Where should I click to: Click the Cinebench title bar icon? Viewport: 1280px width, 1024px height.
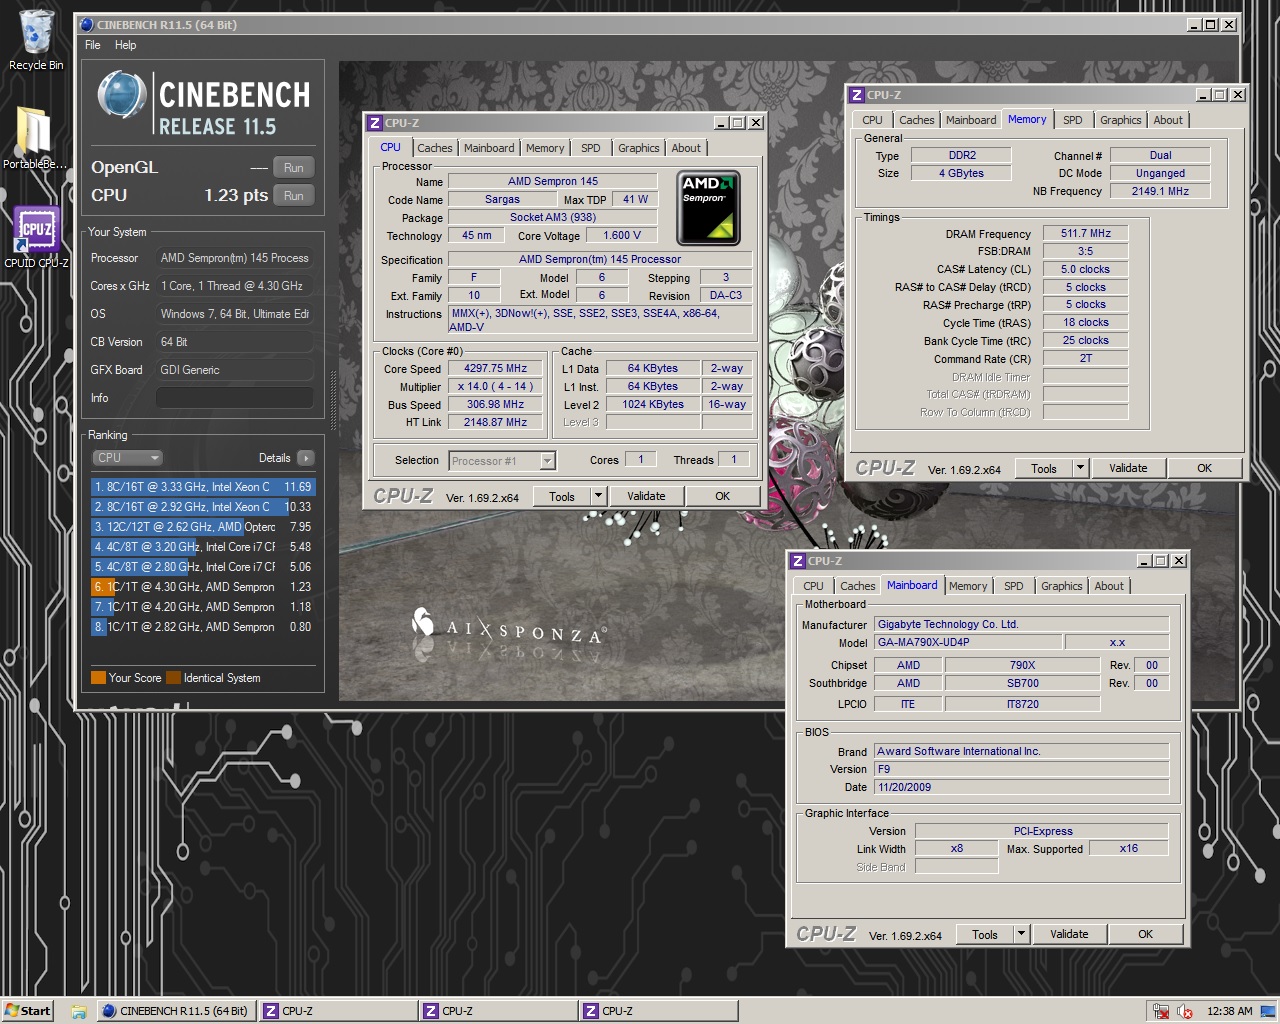click(86, 25)
